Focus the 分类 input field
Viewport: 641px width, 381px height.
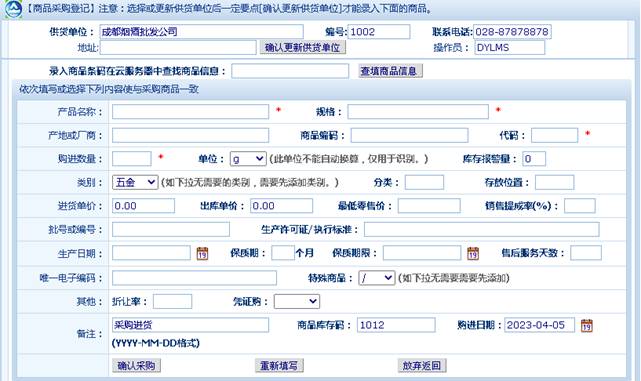(x=424, y=182)
